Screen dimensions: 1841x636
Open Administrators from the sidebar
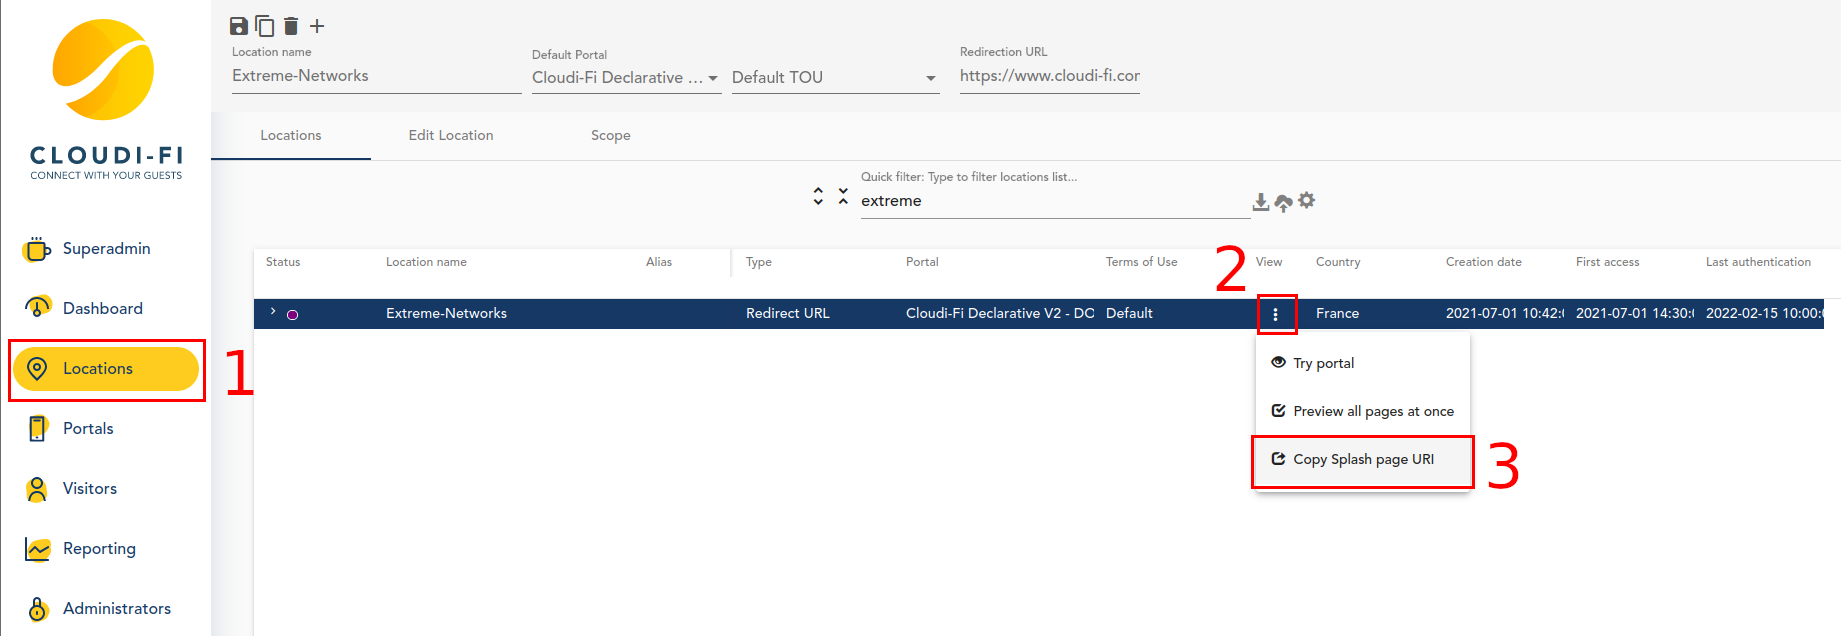coord(106,608)
